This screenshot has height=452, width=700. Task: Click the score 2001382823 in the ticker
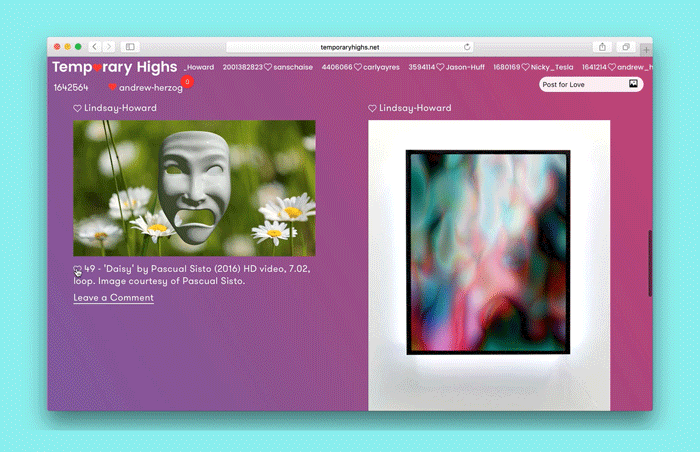click(243, 67)
